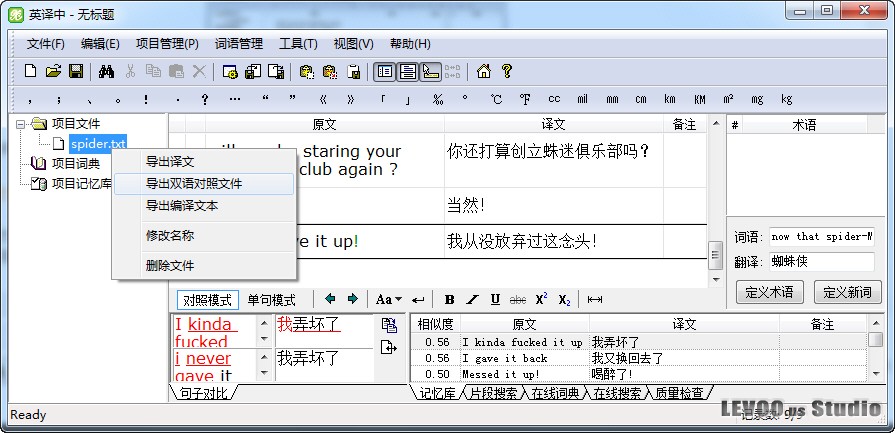Insert the ℃ symbol

coord(496,99)
